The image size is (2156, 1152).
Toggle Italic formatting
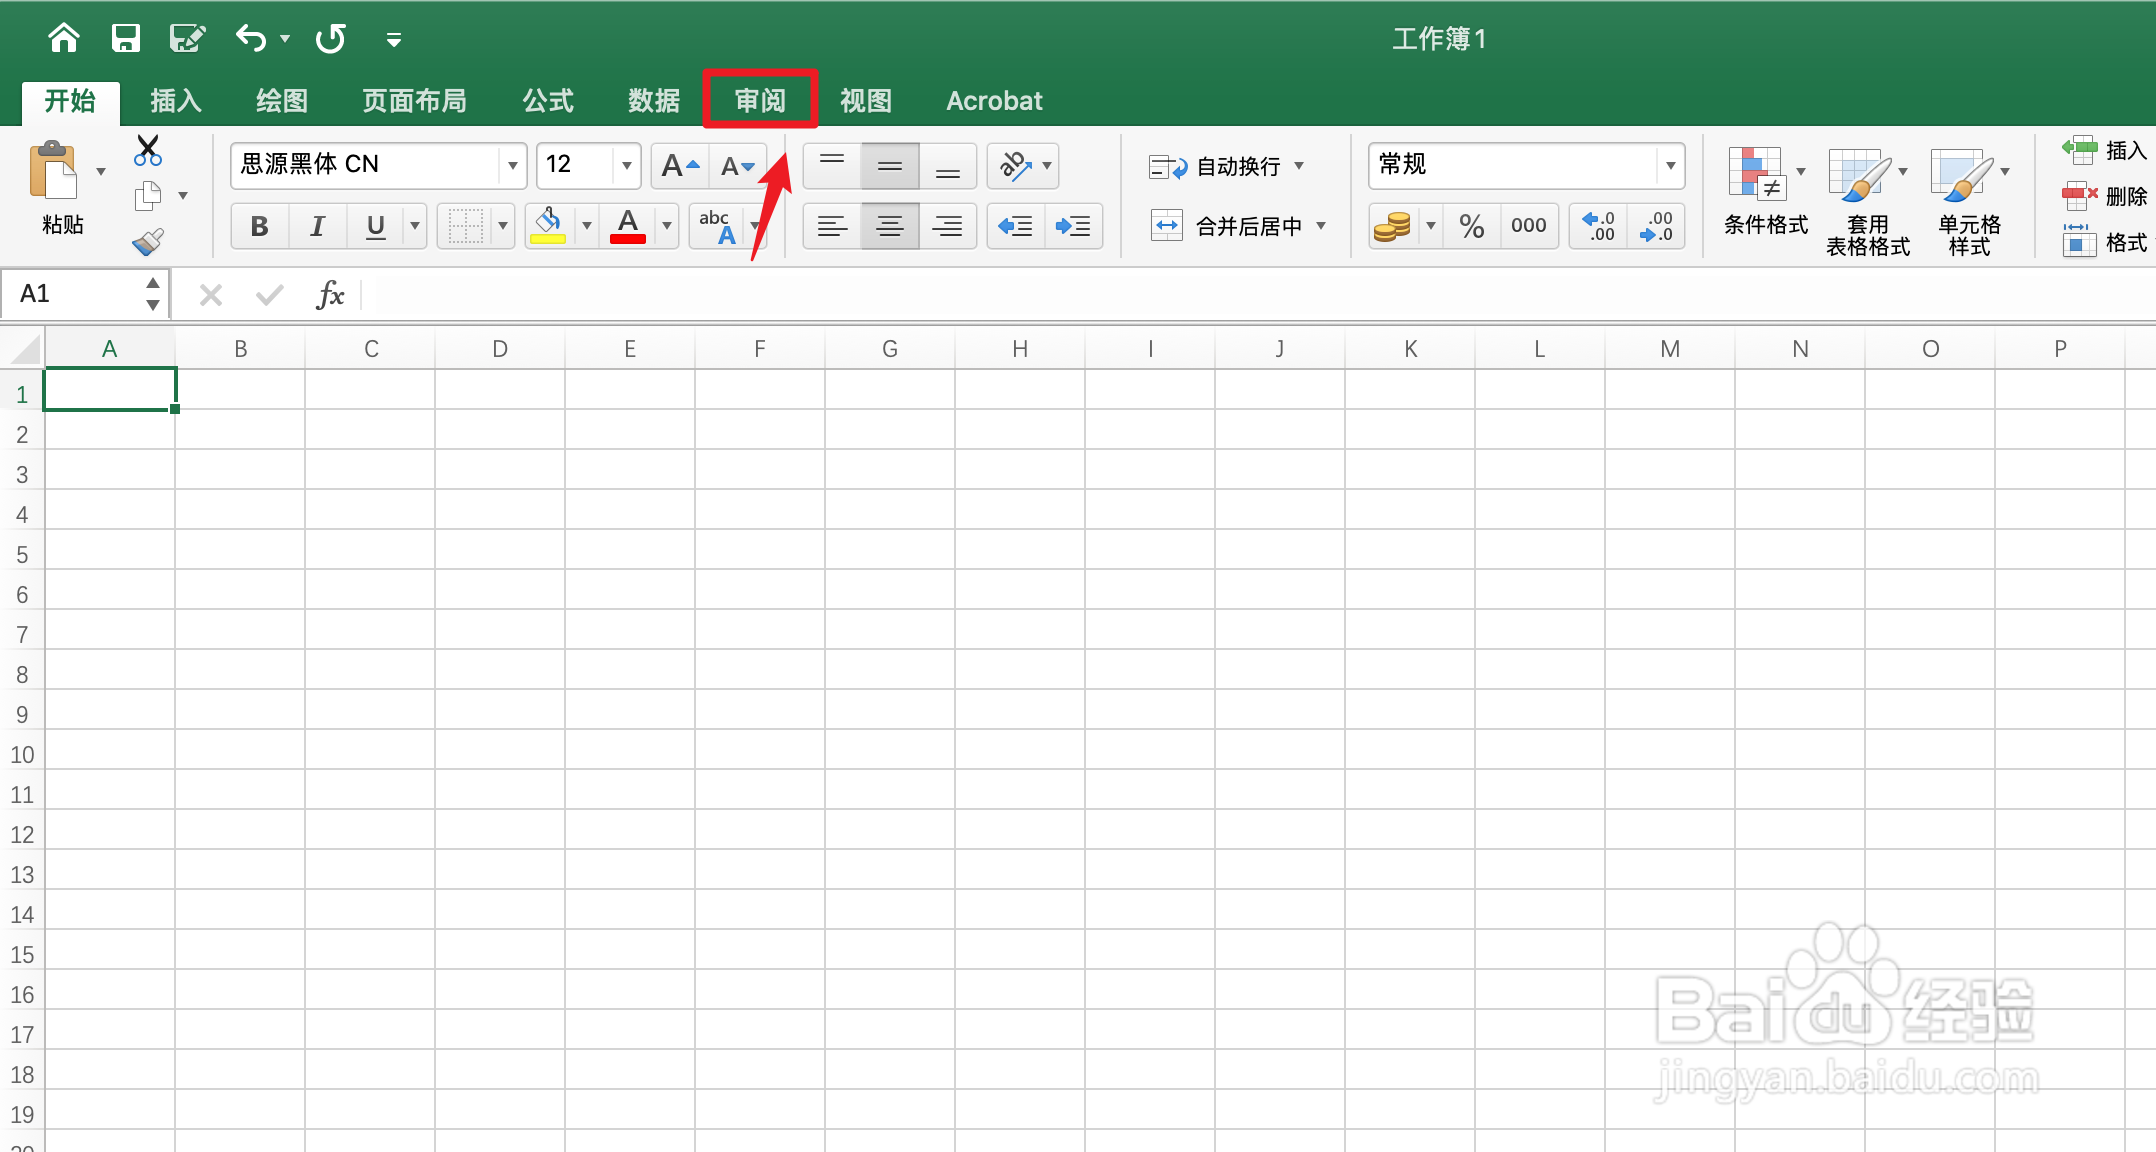pyautogui.click(x=317, y=227)
